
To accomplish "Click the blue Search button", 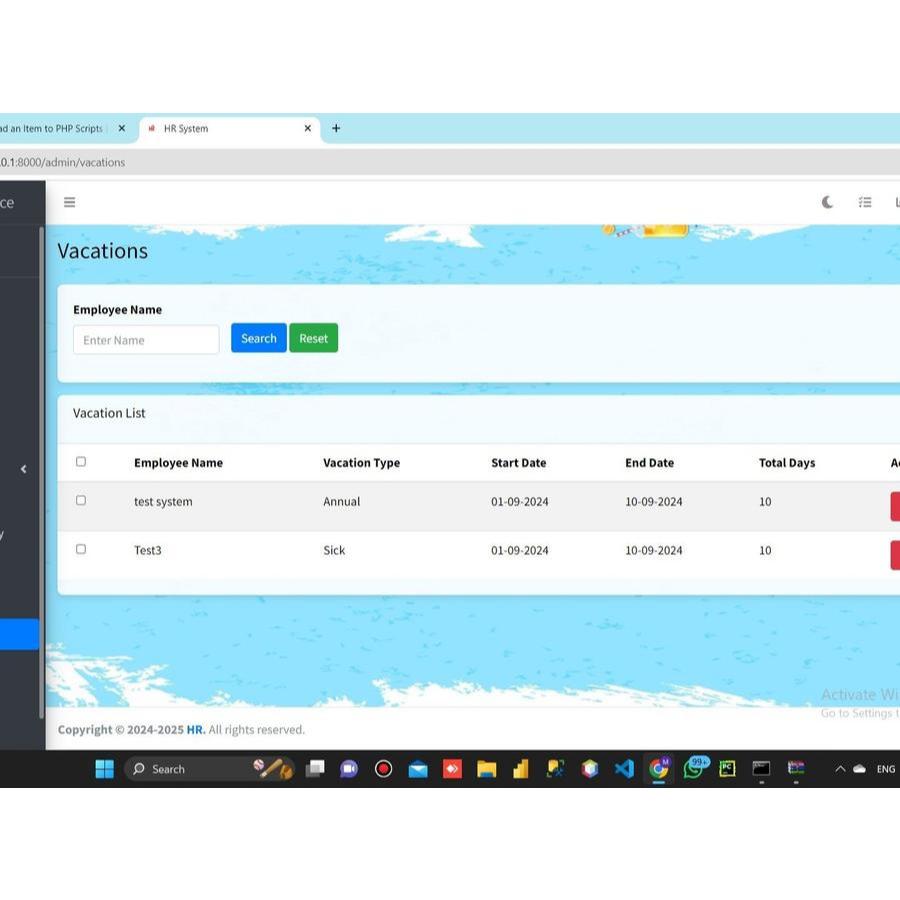I will 258,338.
